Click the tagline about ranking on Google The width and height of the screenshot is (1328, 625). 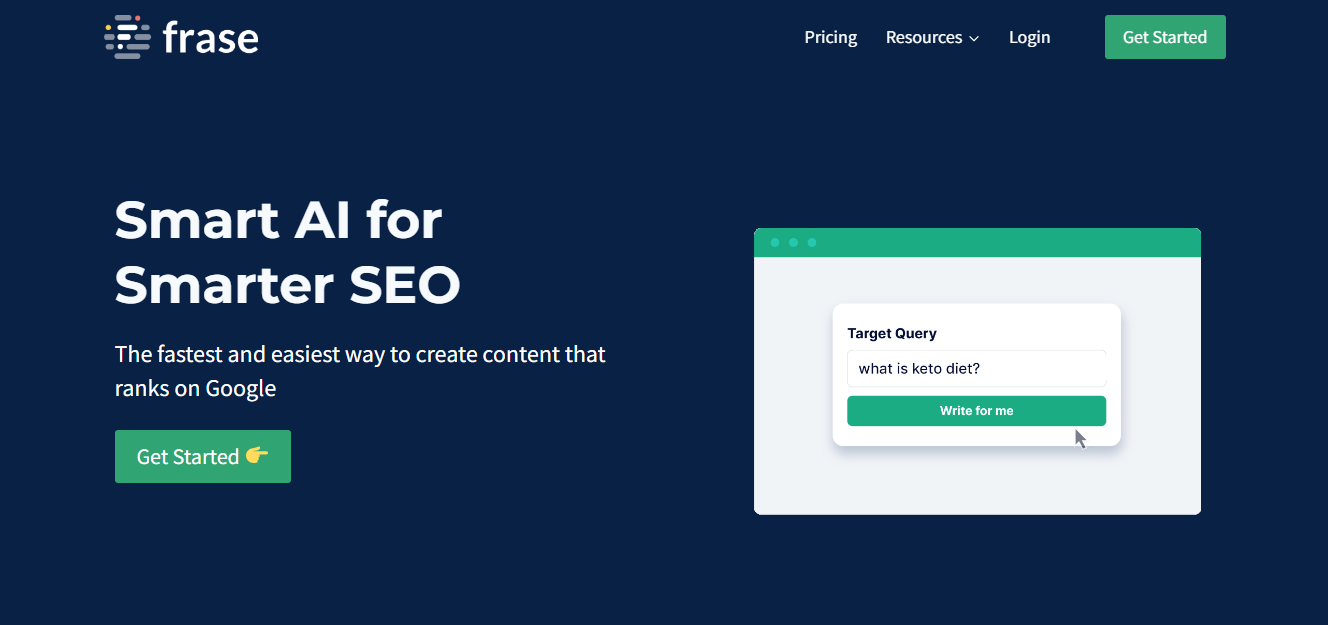pyautogui.click(x=360, y=371)
